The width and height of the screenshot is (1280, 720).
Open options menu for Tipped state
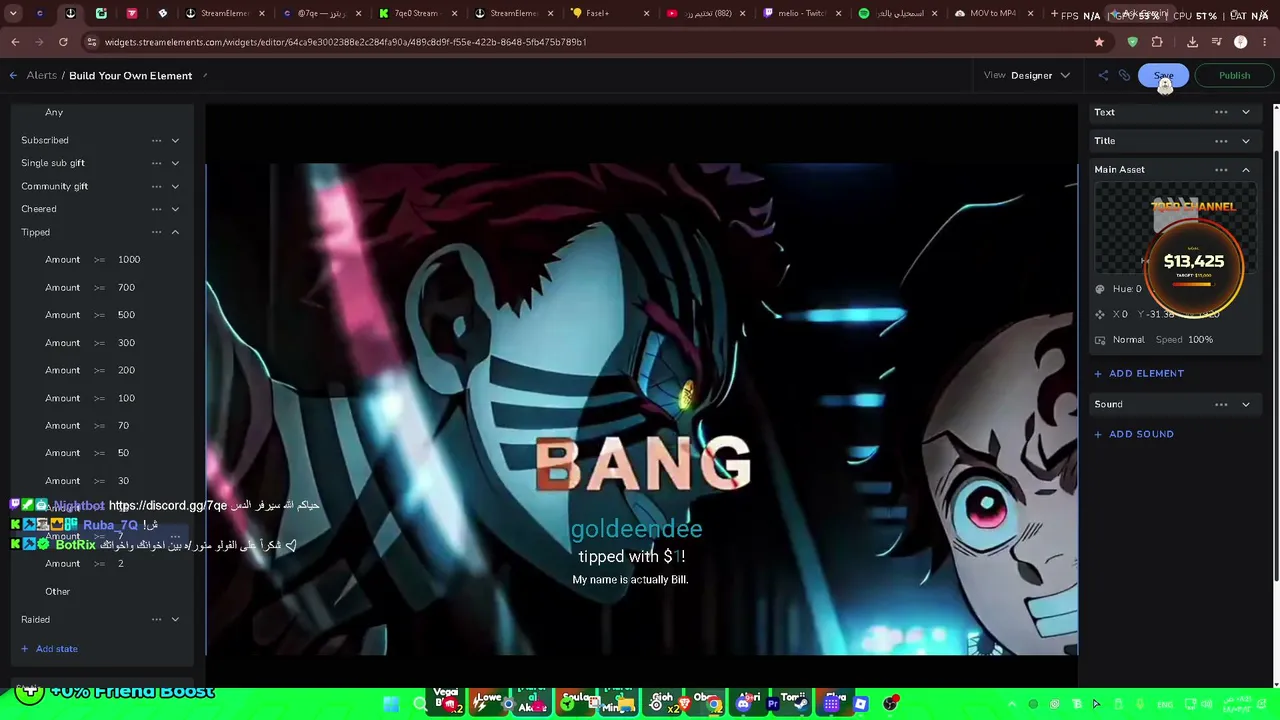click(156, 232)
